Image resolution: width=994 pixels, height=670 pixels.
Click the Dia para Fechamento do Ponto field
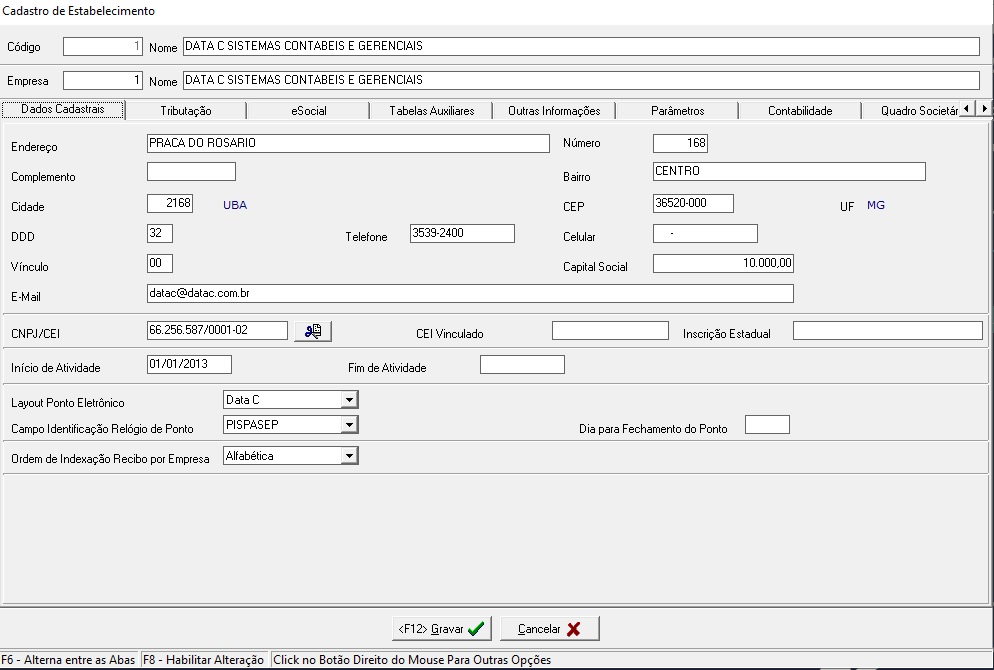(767, 426)
